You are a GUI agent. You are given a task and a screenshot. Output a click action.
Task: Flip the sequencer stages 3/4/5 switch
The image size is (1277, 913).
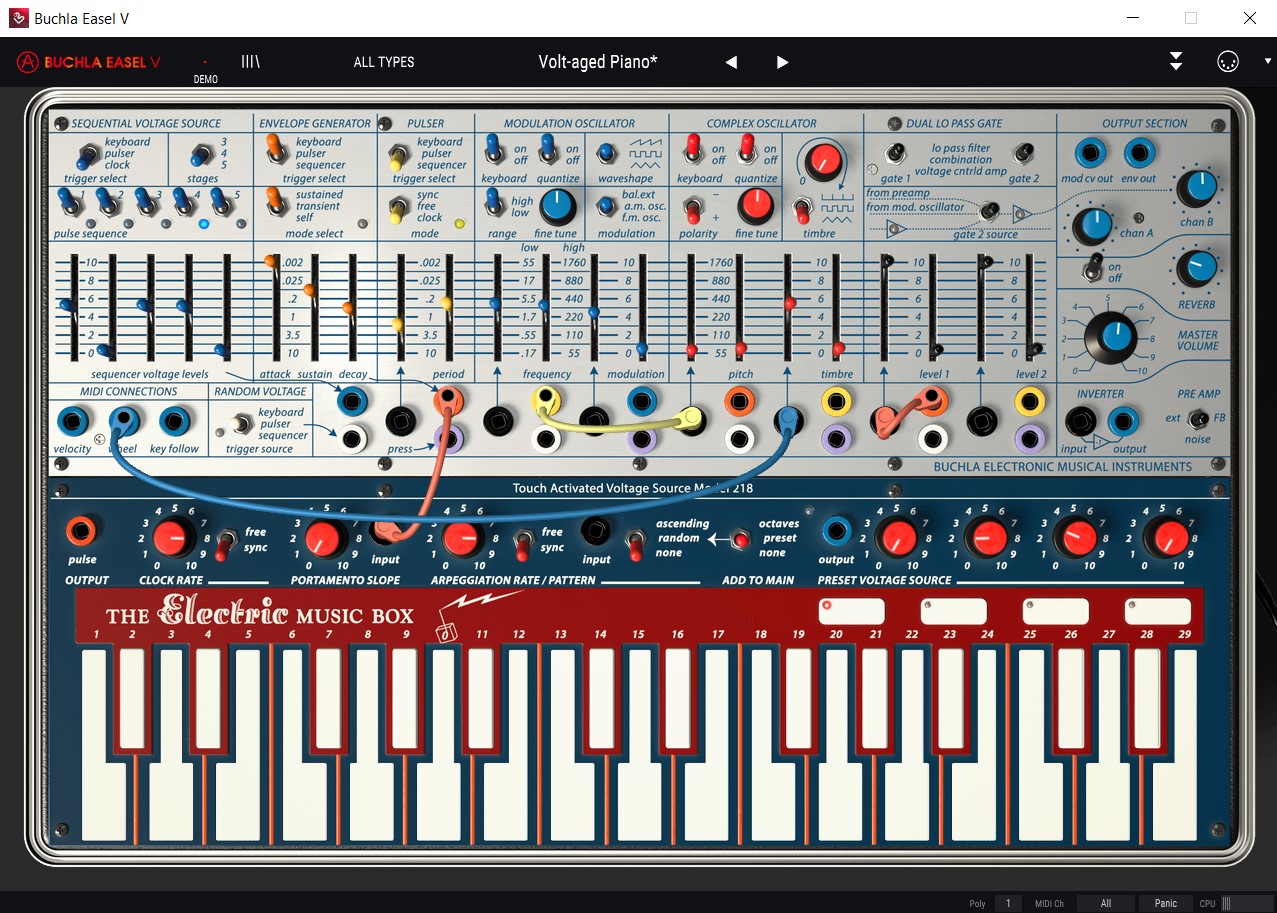(x=205, y=155)
